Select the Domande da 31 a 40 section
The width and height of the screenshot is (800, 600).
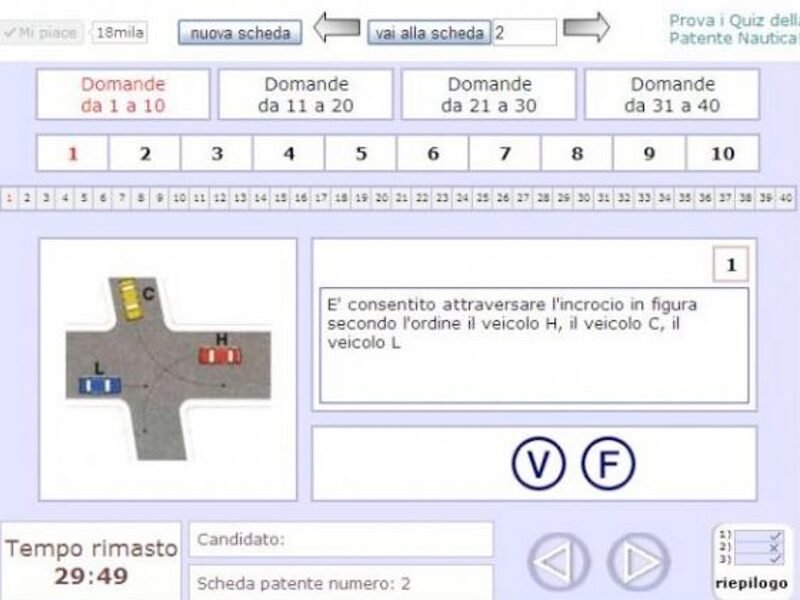pos(672,91)
